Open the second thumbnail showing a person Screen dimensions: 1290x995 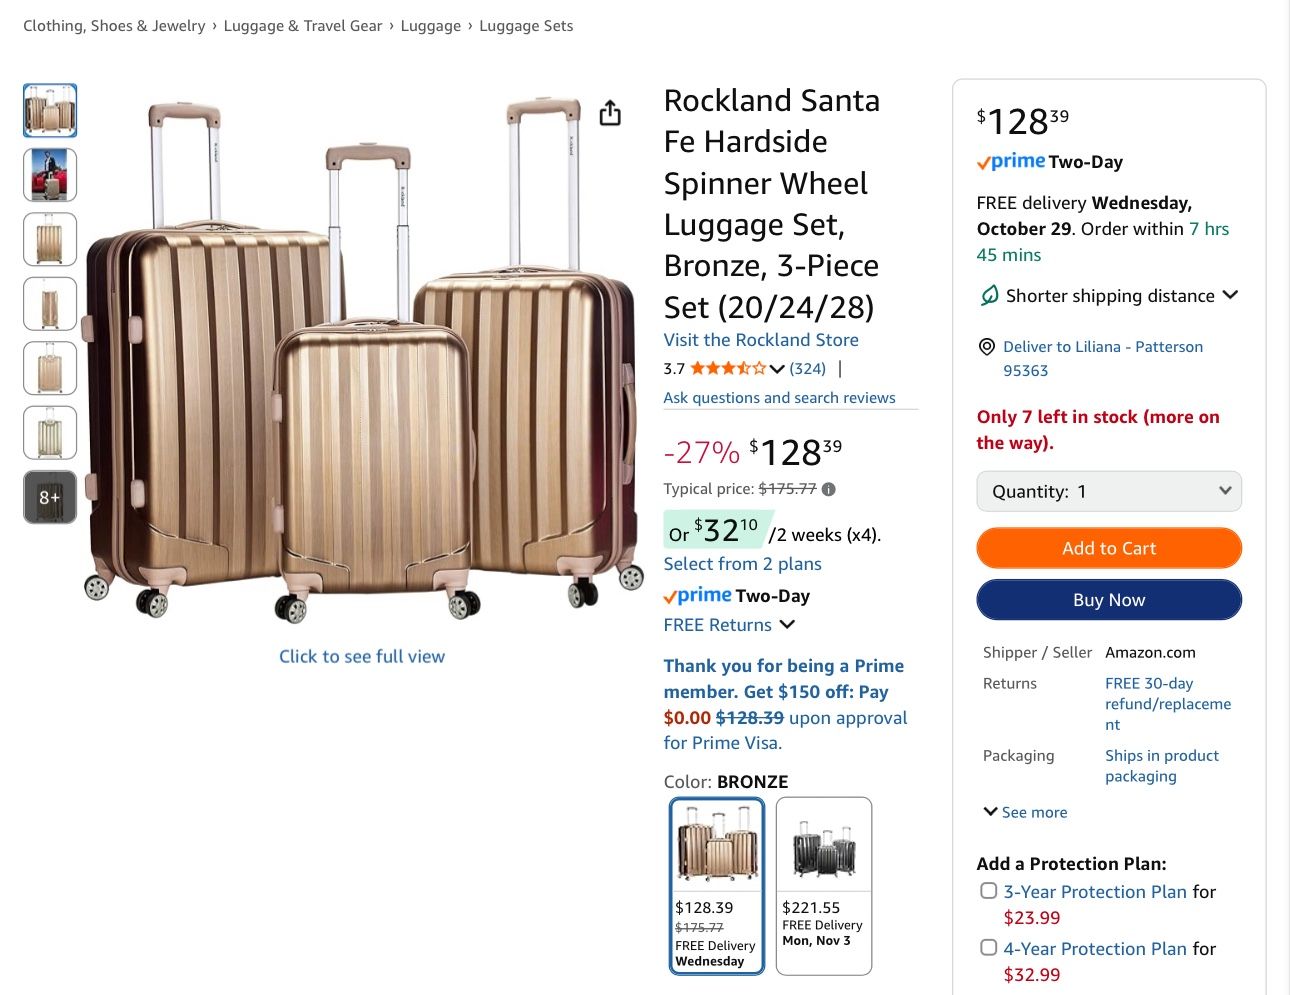coord(50,175)
